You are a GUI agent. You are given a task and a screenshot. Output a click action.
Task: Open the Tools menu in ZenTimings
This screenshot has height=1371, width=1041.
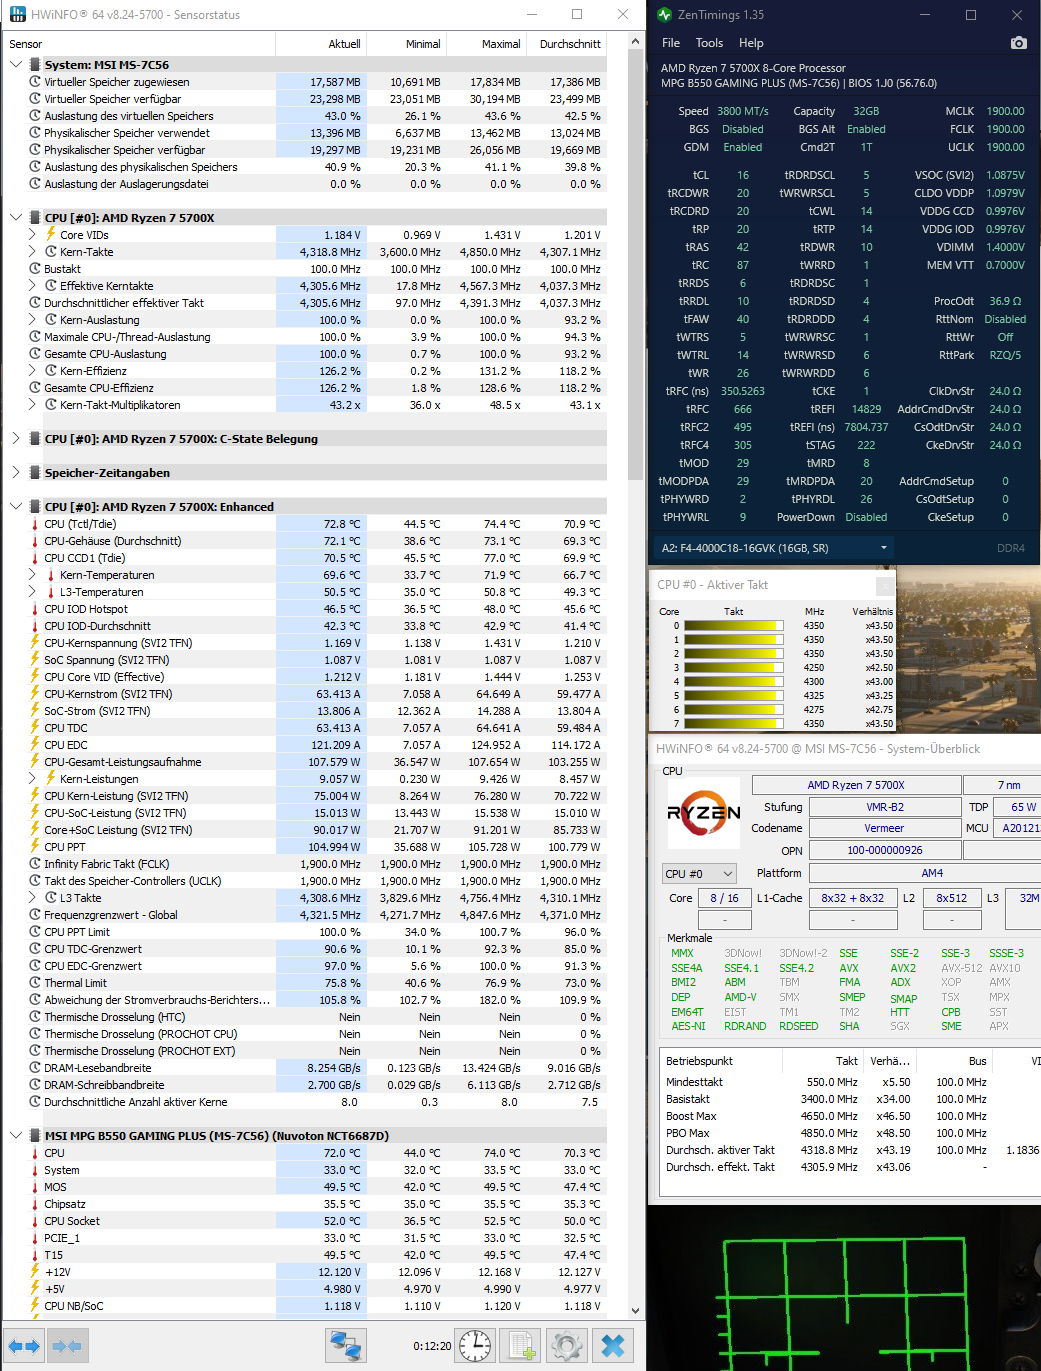pyautogui.click(x=709, y=43)
